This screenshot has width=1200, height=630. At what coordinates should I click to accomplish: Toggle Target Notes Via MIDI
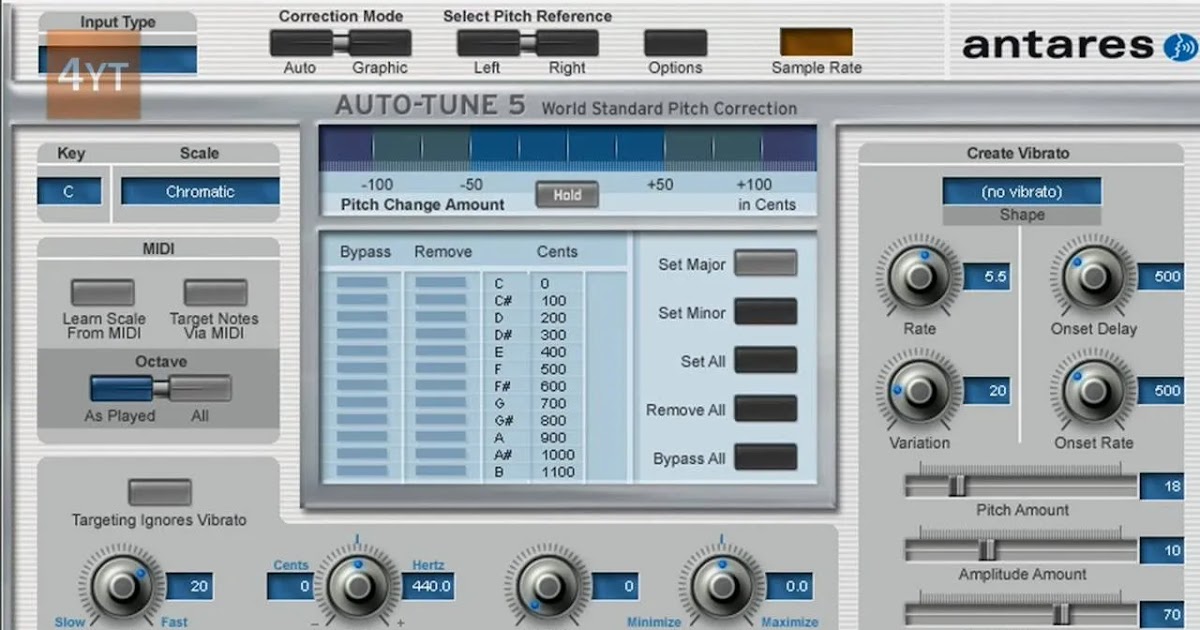[x=215, y=292]
